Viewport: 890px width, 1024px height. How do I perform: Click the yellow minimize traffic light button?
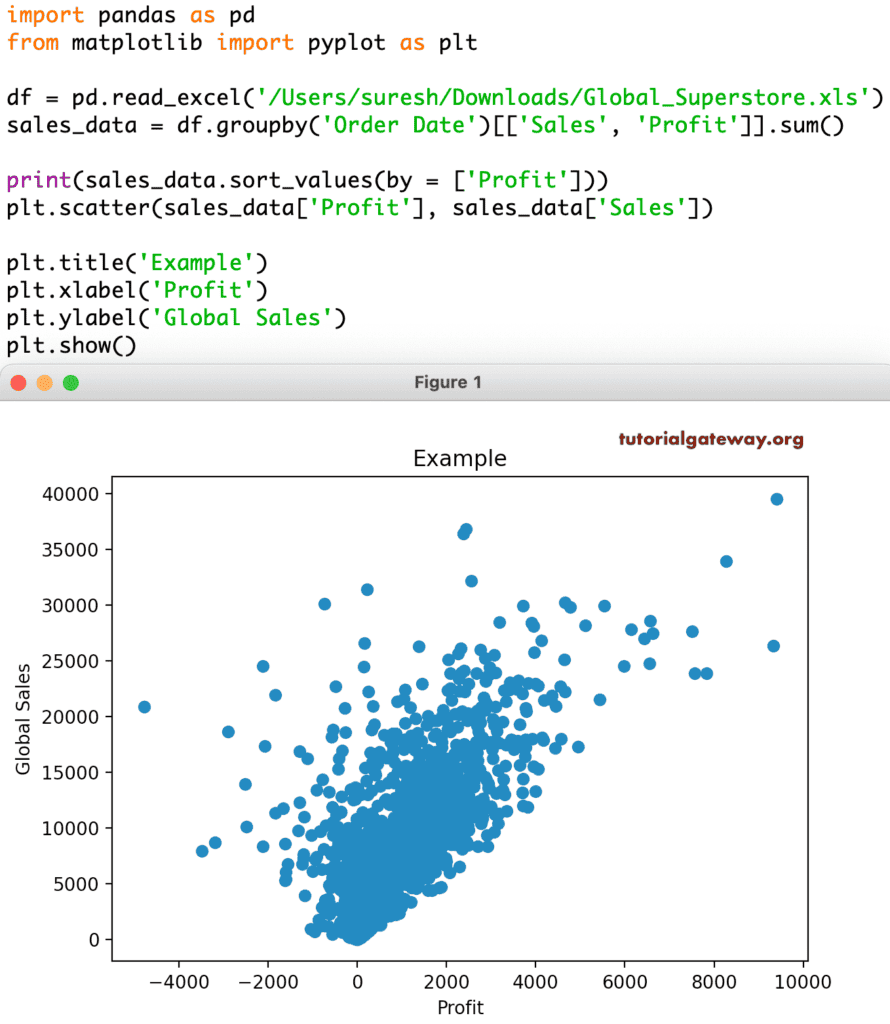43,381
